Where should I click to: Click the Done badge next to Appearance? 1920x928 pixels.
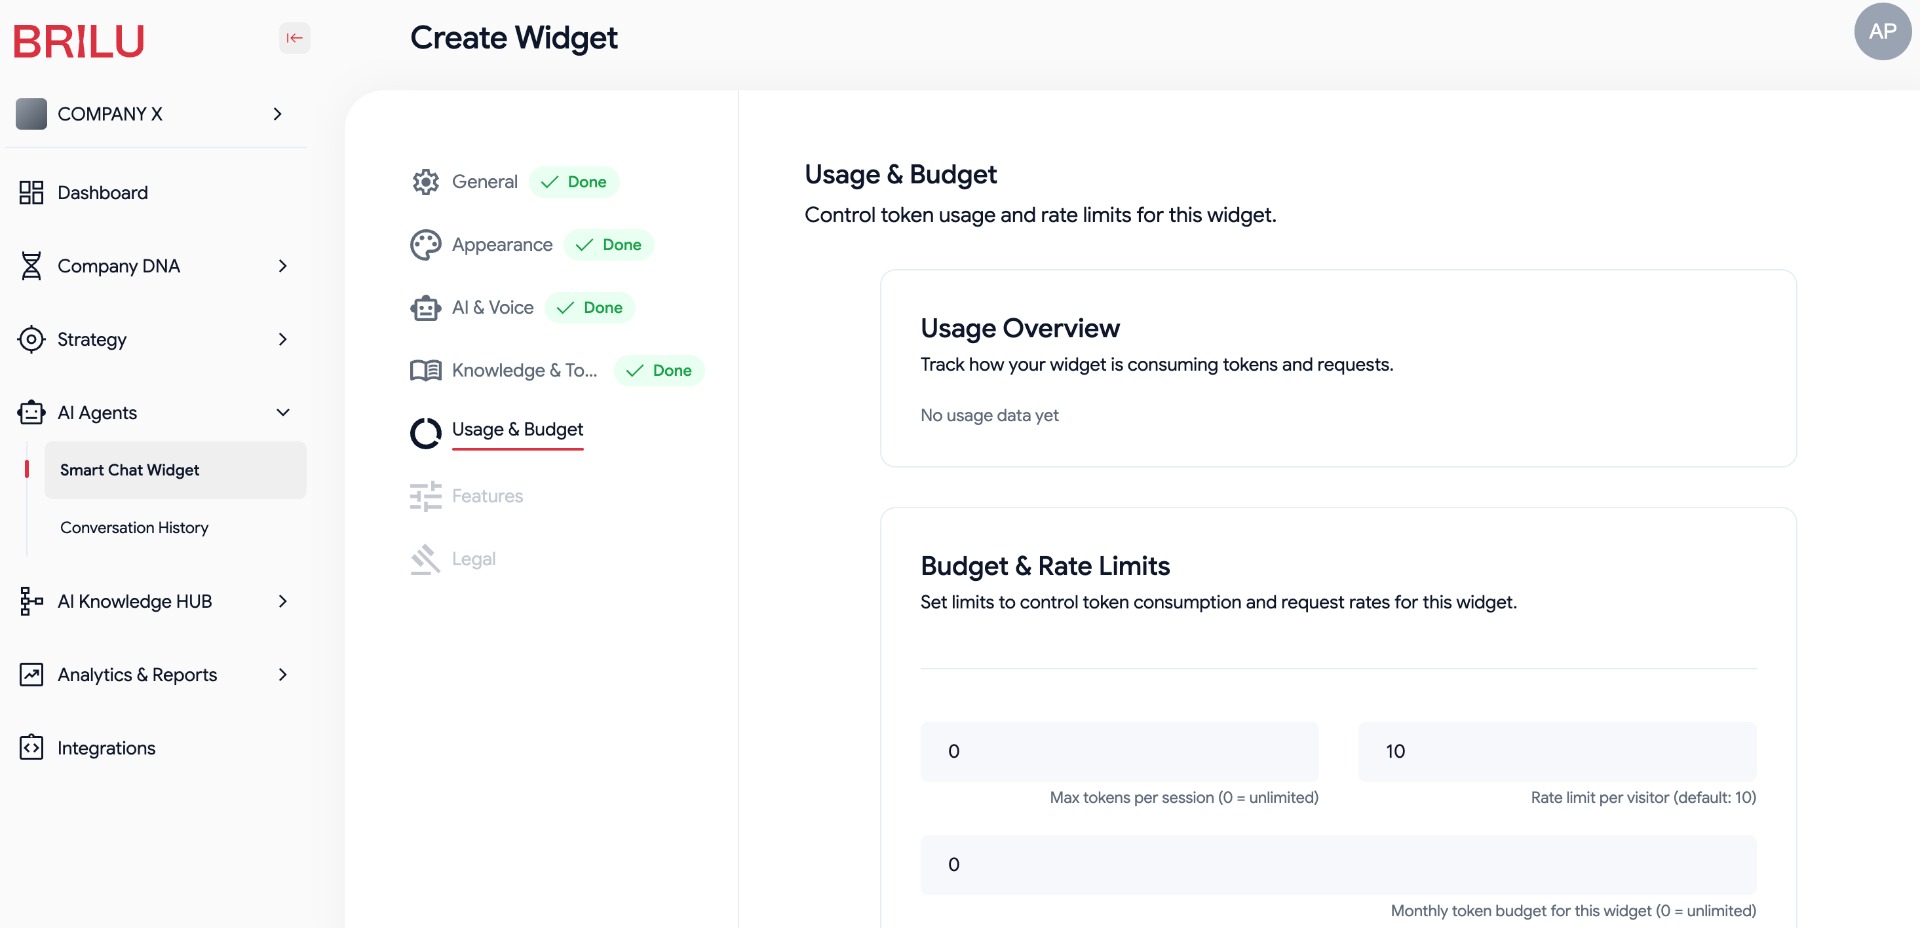[x=609, y=245]
